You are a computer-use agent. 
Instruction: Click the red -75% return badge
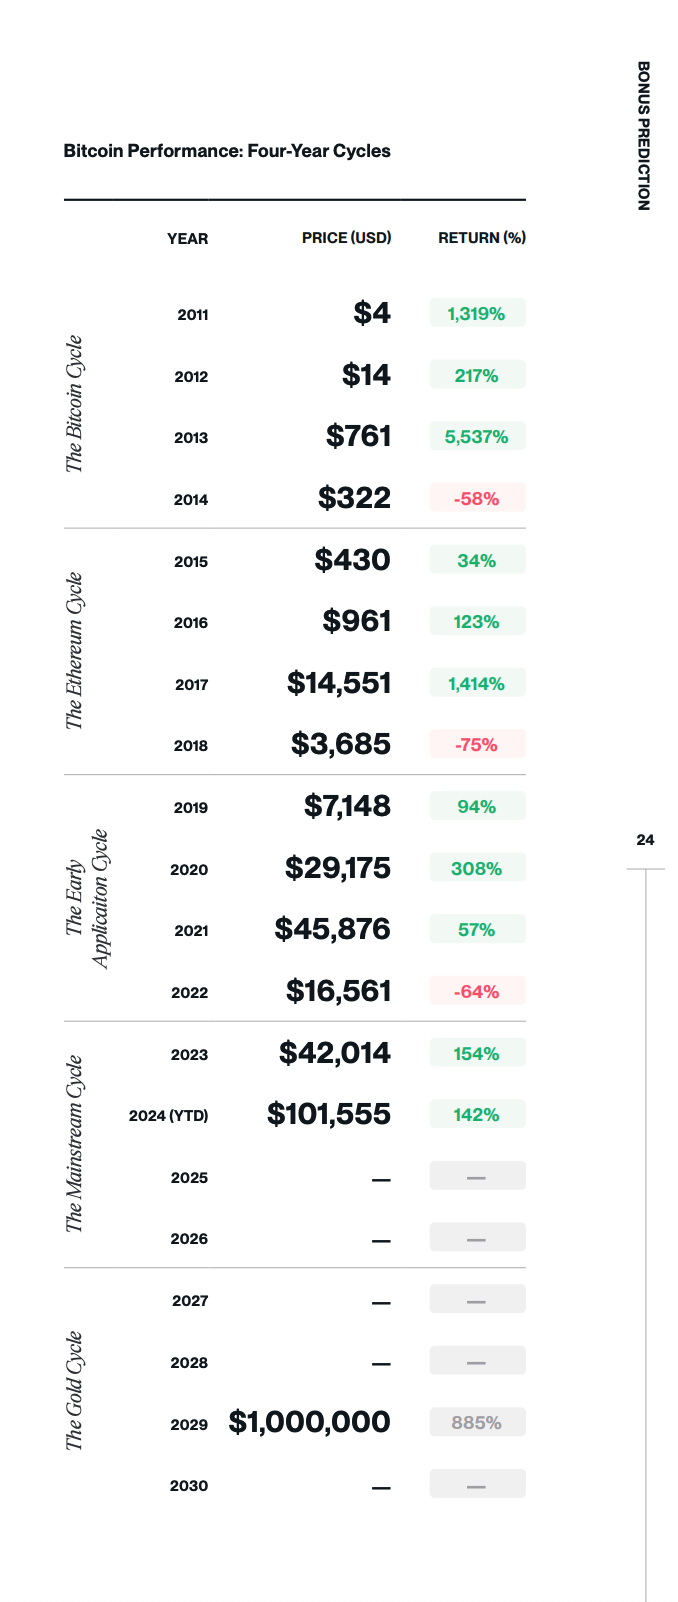pos(477,745)
